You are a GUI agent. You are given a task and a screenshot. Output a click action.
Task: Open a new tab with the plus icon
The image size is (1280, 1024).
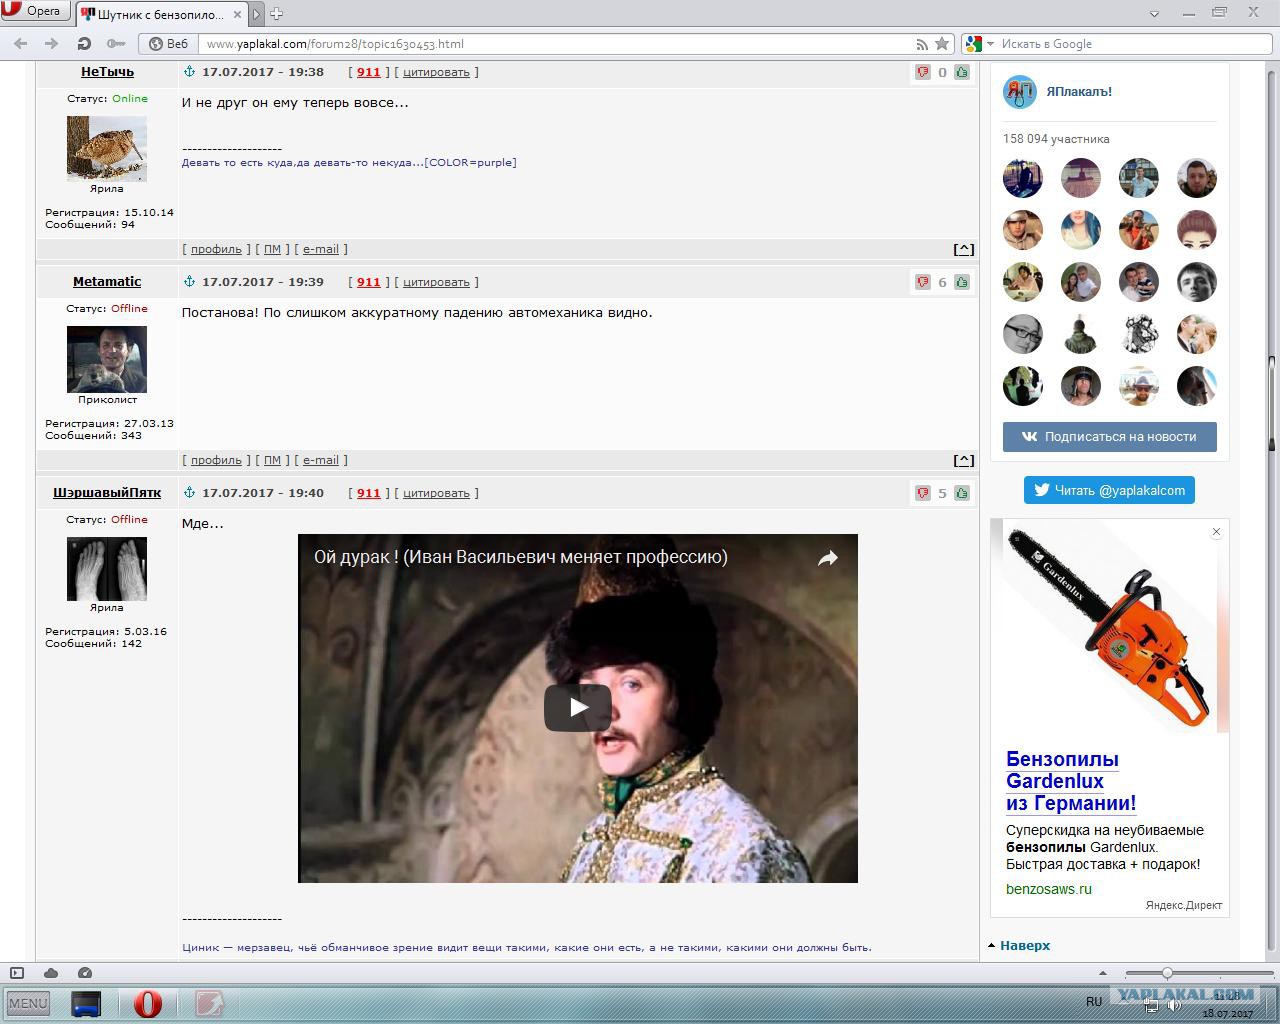point(276,13)
